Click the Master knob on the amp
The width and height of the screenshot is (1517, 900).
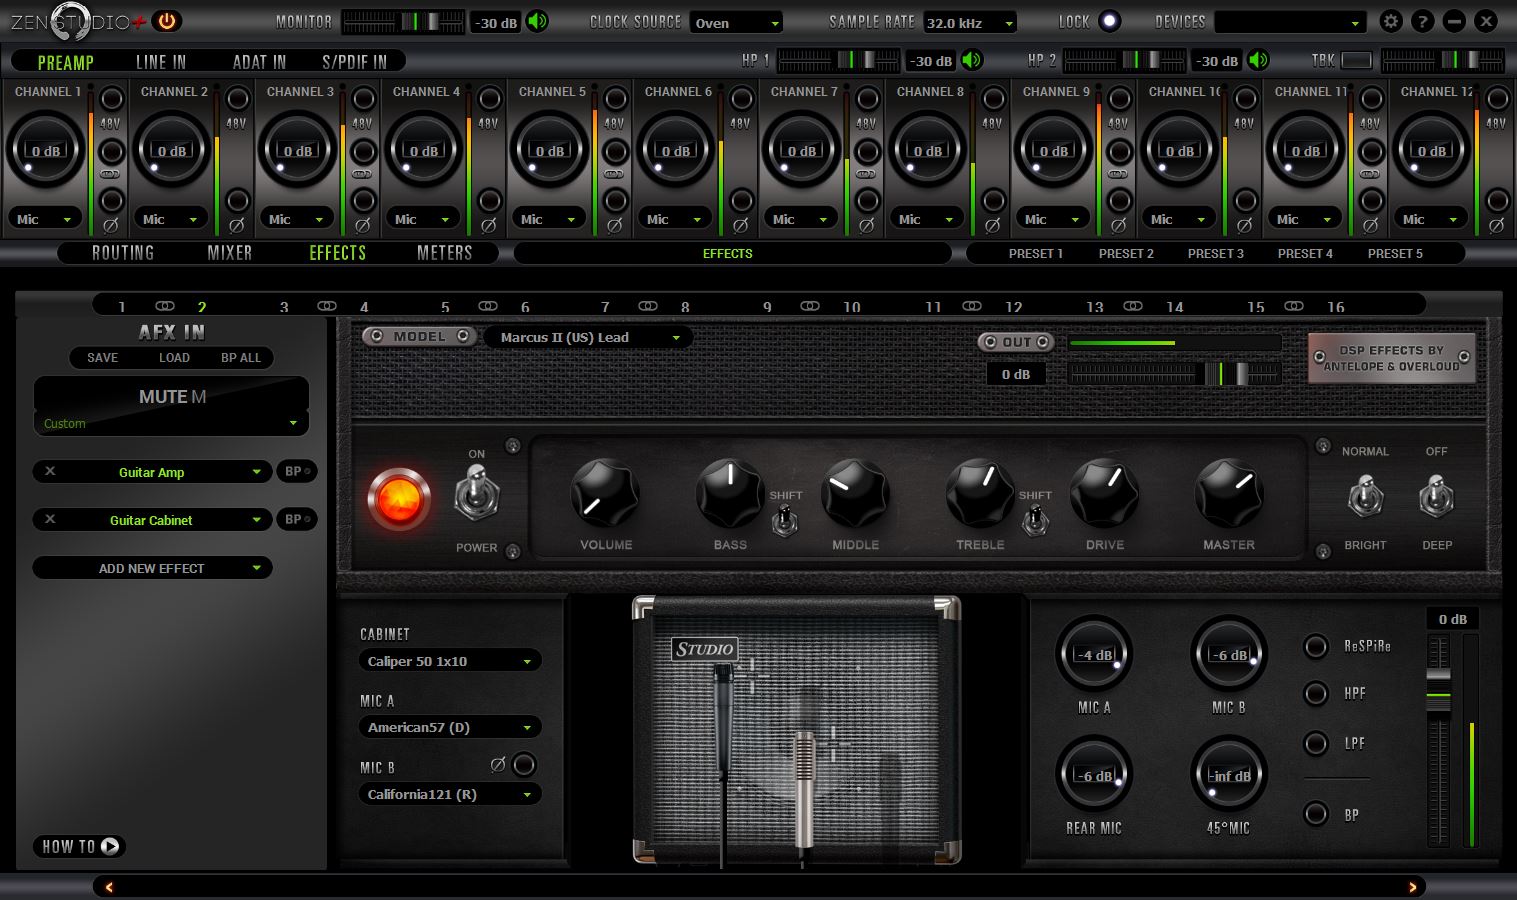click(1229, 493)
